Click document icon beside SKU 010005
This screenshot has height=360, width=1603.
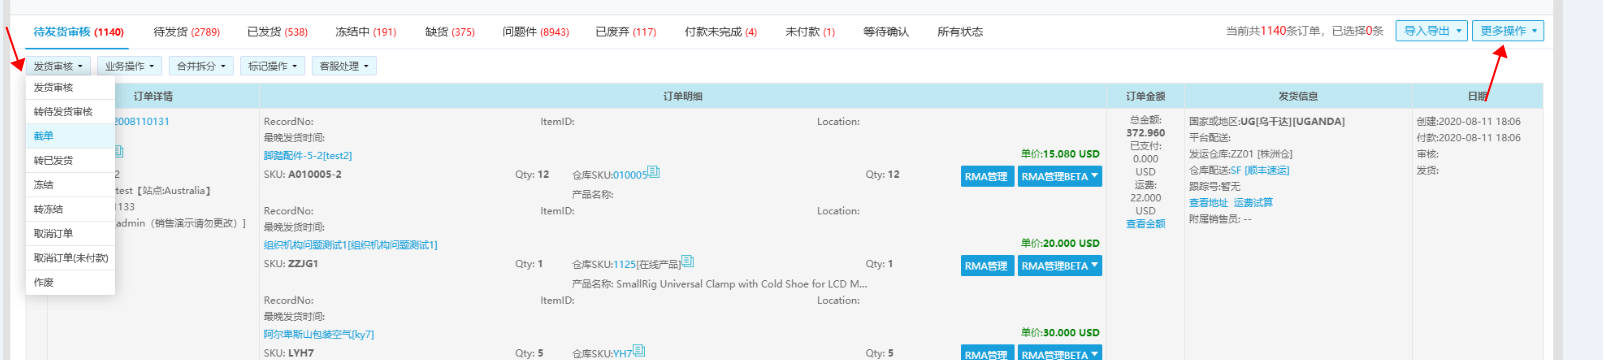[x=654, y=172]
